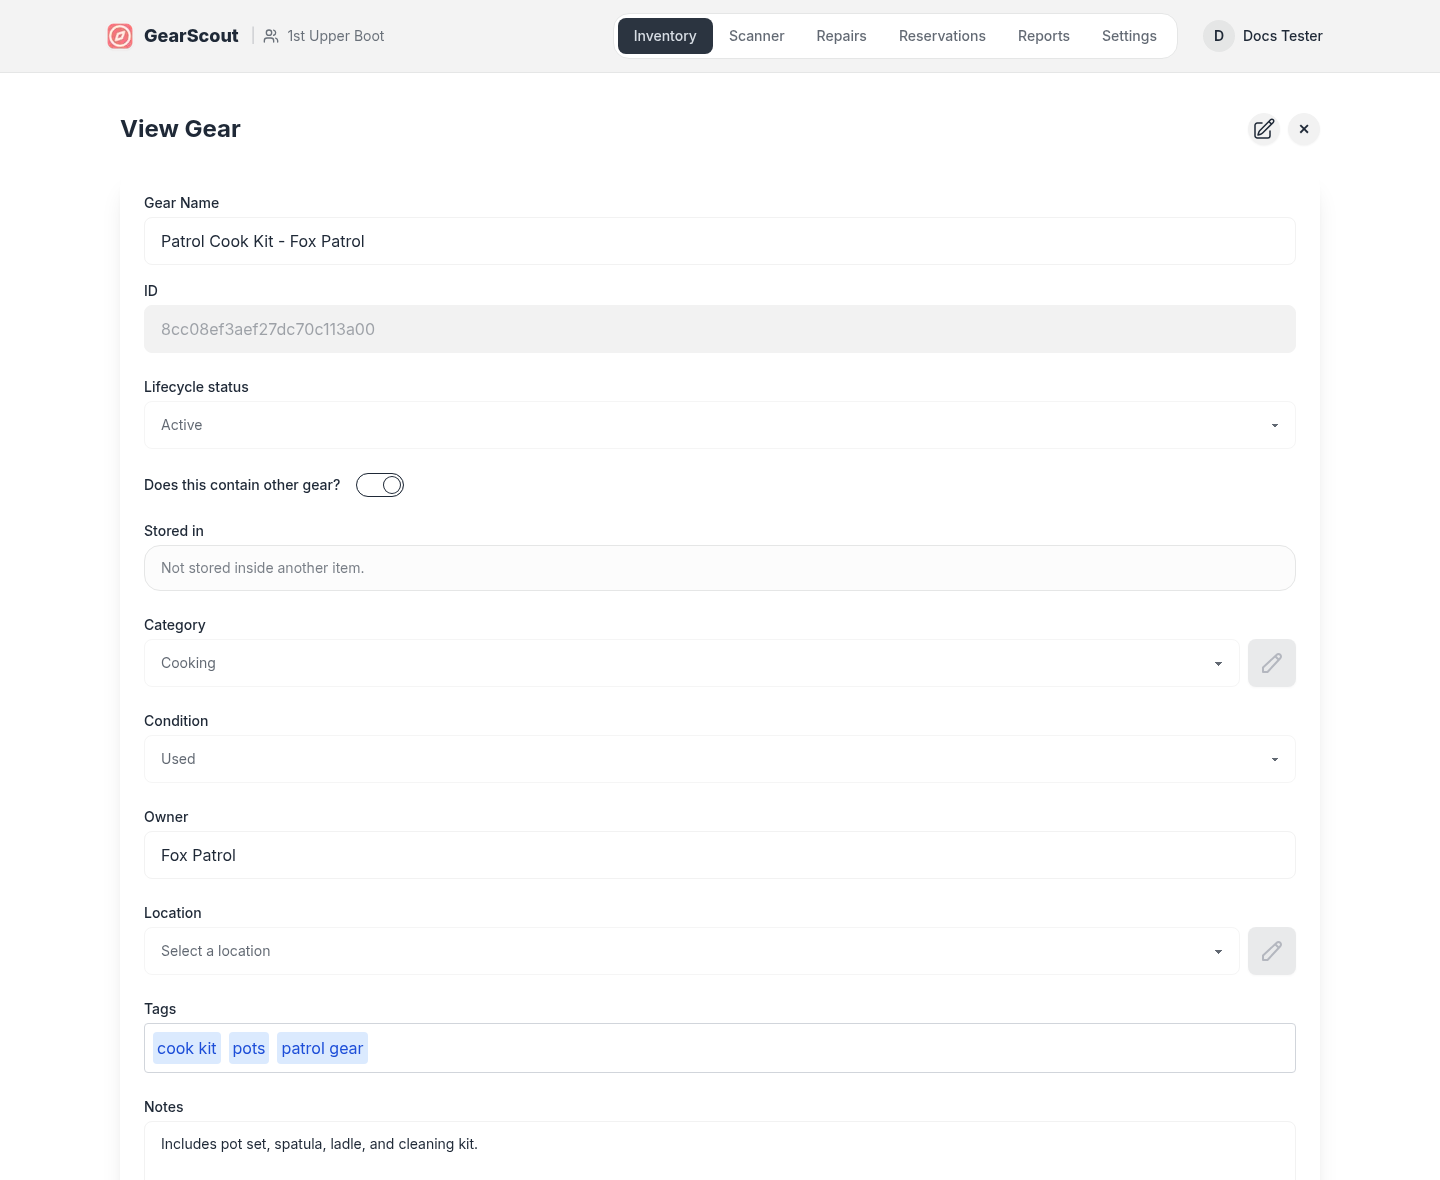
Task: Click the troop people icon beside 1st Upper Boot
Action: pyautogui.click(x=271, y=36)
